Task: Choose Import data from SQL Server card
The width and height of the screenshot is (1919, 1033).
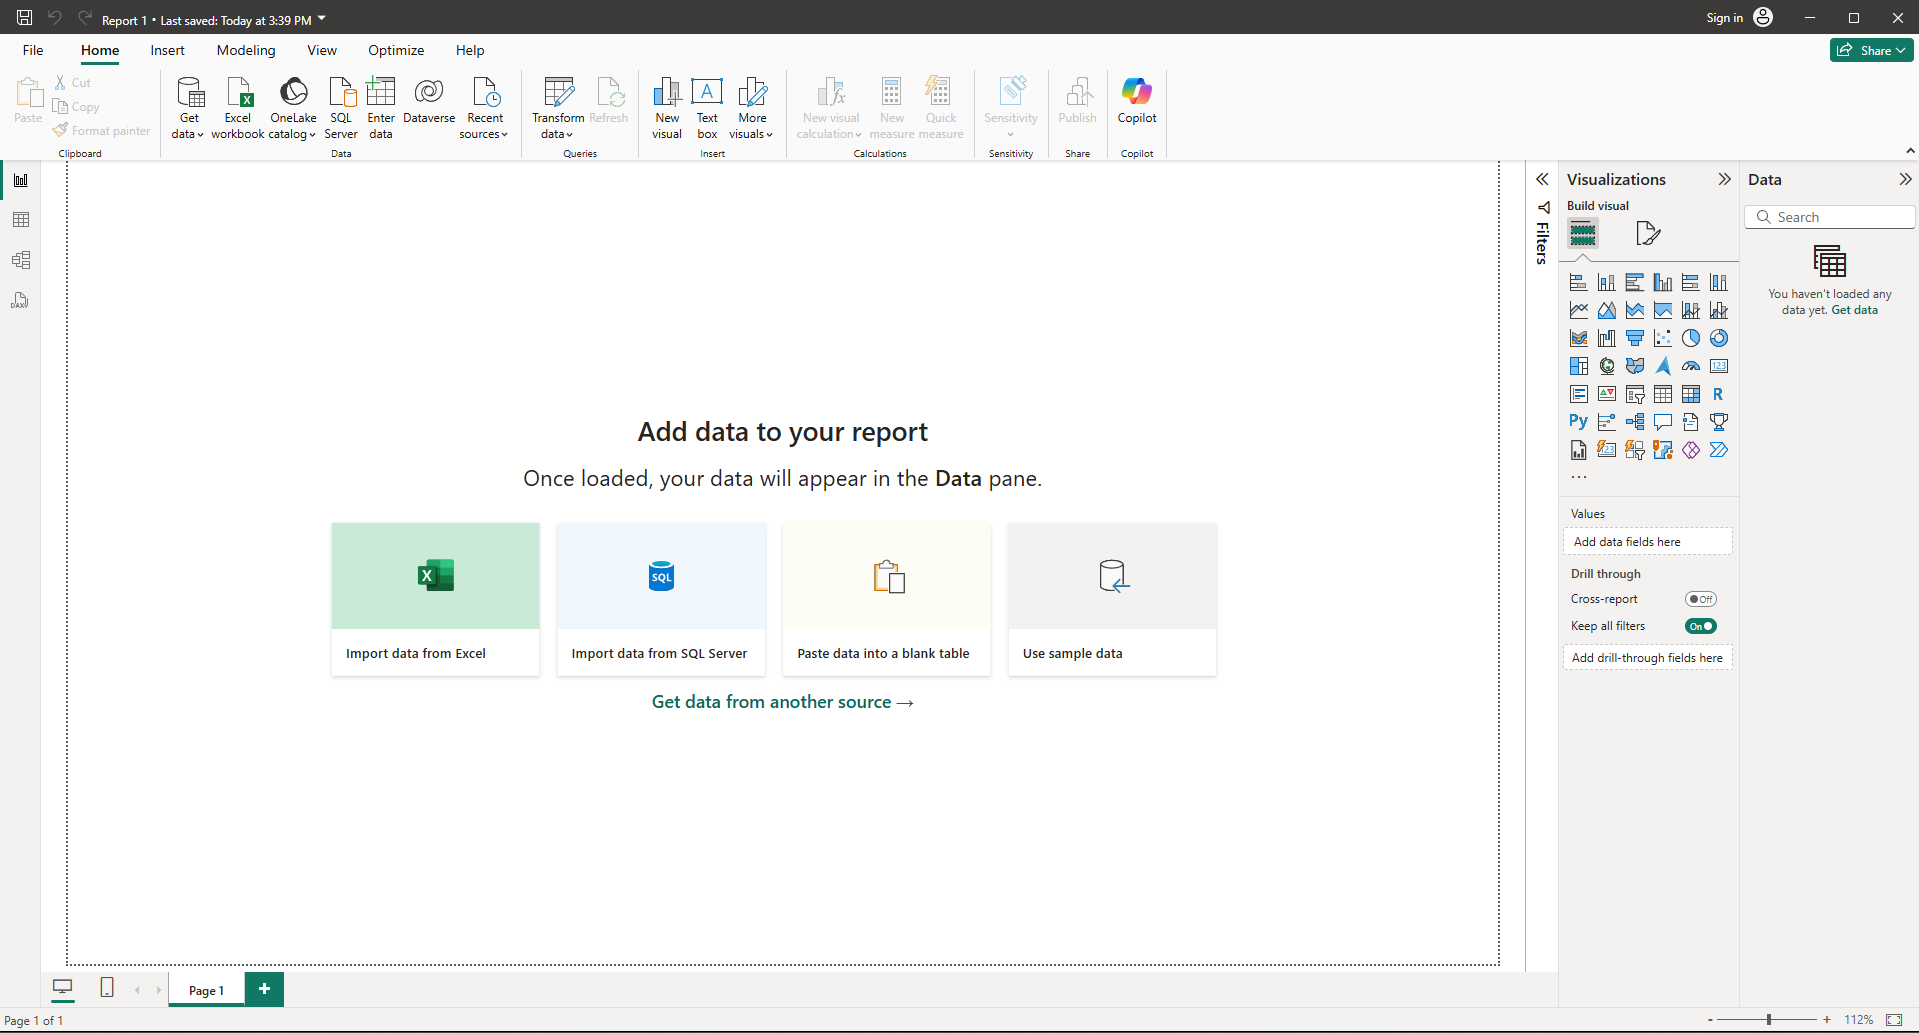Action: pos(661,599)
